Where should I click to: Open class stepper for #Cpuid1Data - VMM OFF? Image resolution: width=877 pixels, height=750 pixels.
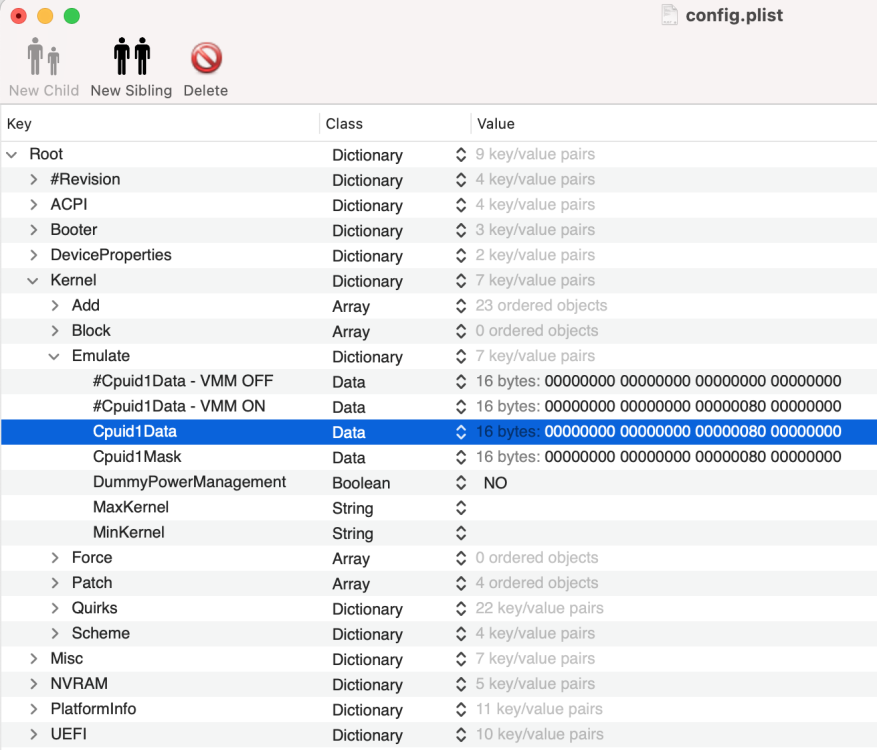(x=461, y=381)
